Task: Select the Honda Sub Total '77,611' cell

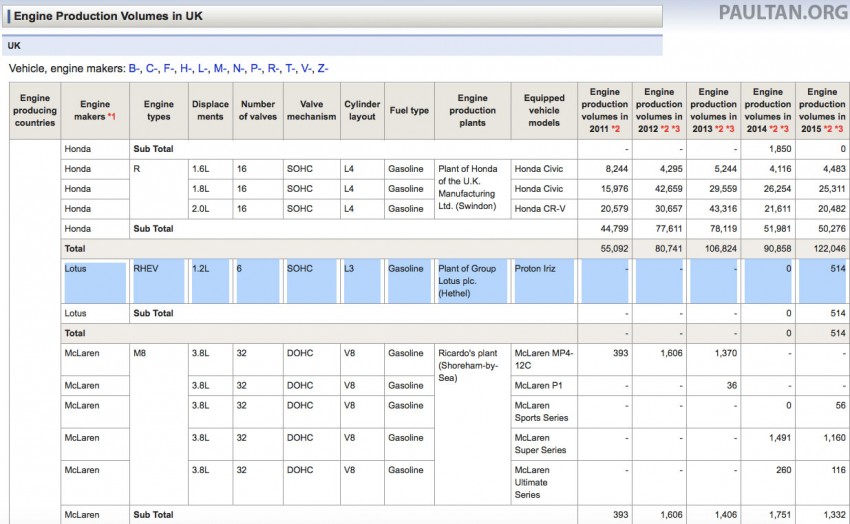Action: click(x=659, y=229)
